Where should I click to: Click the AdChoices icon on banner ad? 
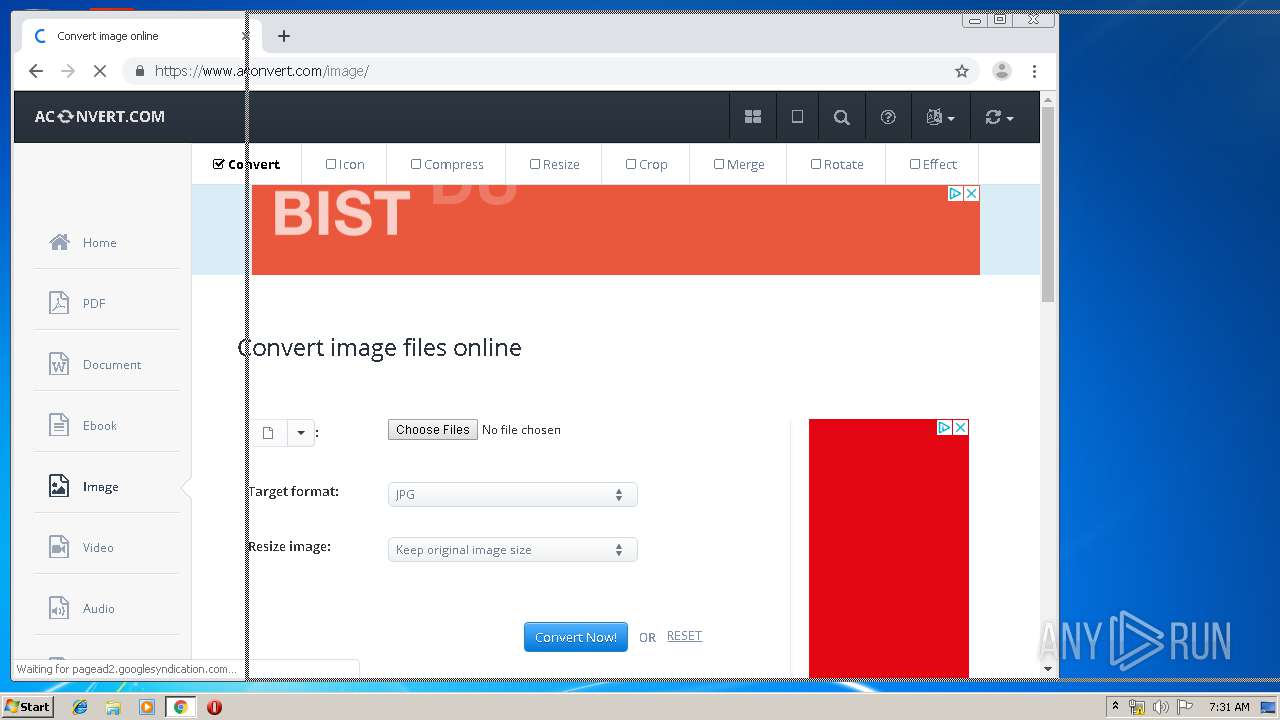click(x=956, y=193)
